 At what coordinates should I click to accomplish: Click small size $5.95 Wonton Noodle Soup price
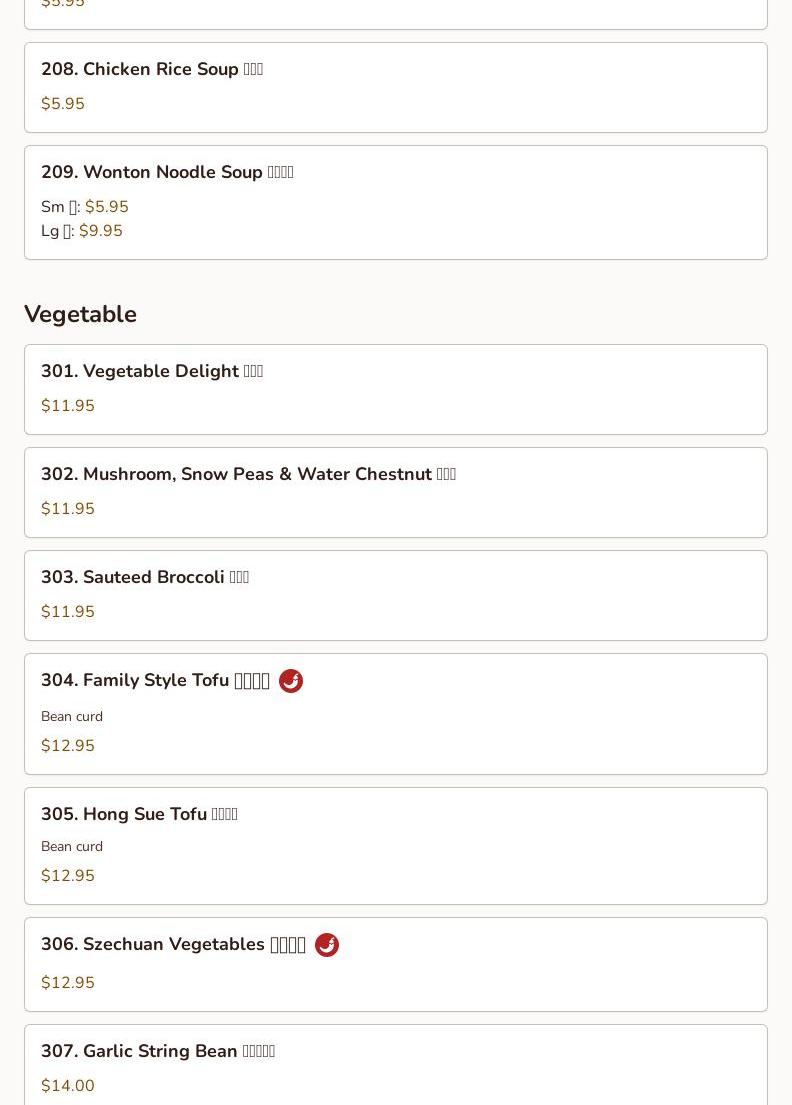pos(106,207)
